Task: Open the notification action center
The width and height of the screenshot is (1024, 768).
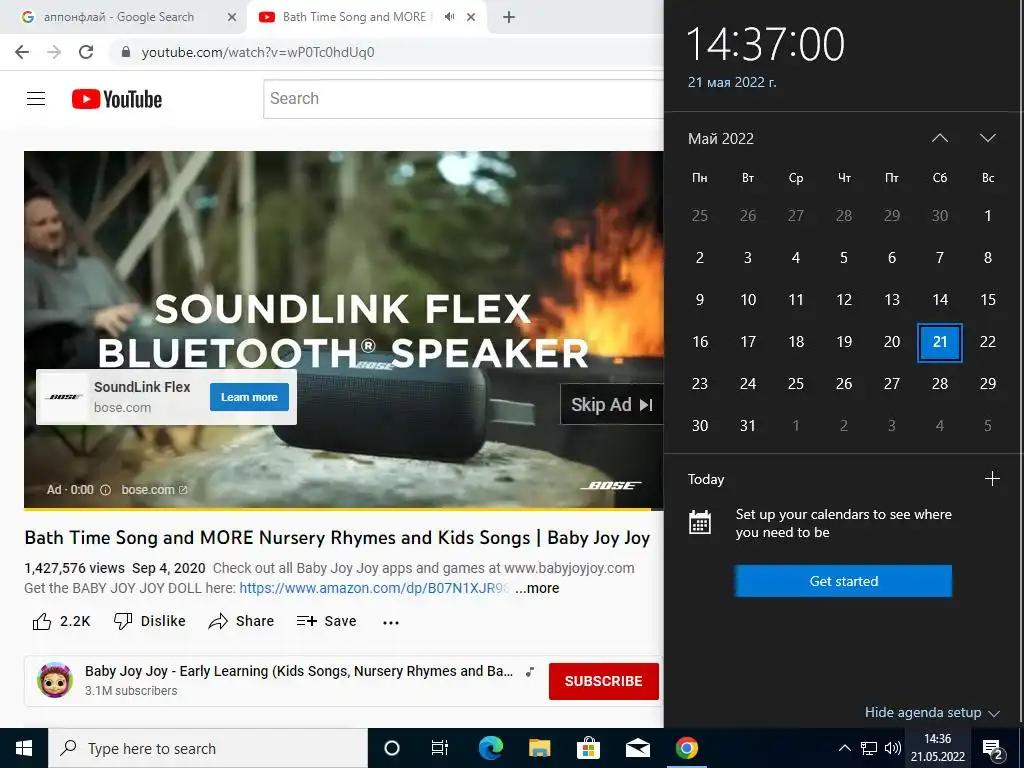Action: (x=993, y=749)
